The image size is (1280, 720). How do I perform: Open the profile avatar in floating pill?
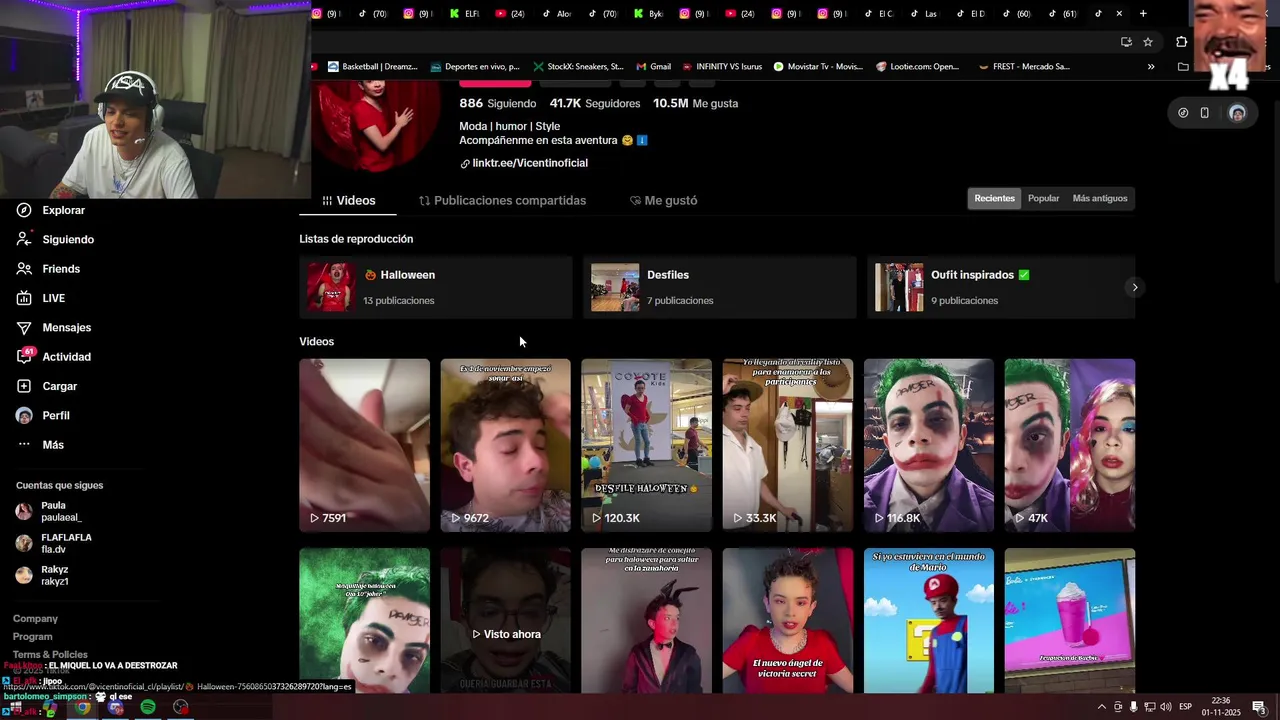[1237, 113]
